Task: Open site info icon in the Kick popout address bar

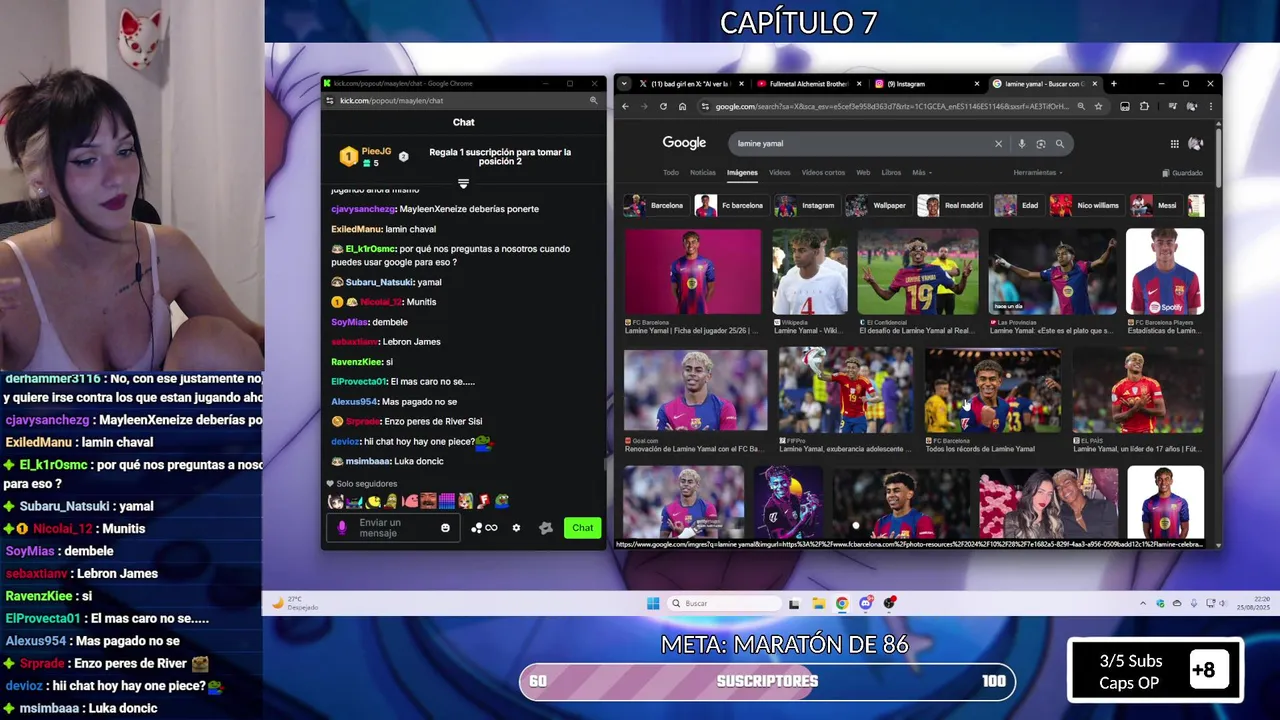Action: tap(330, 100)
